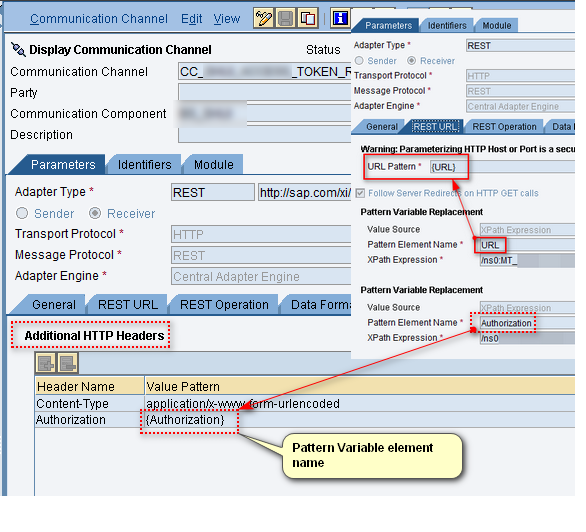Select the application/x-www-form-urlencoded value cell
Image resolution: width=586 pixels, height=532 pixels.
click(360, 403)
